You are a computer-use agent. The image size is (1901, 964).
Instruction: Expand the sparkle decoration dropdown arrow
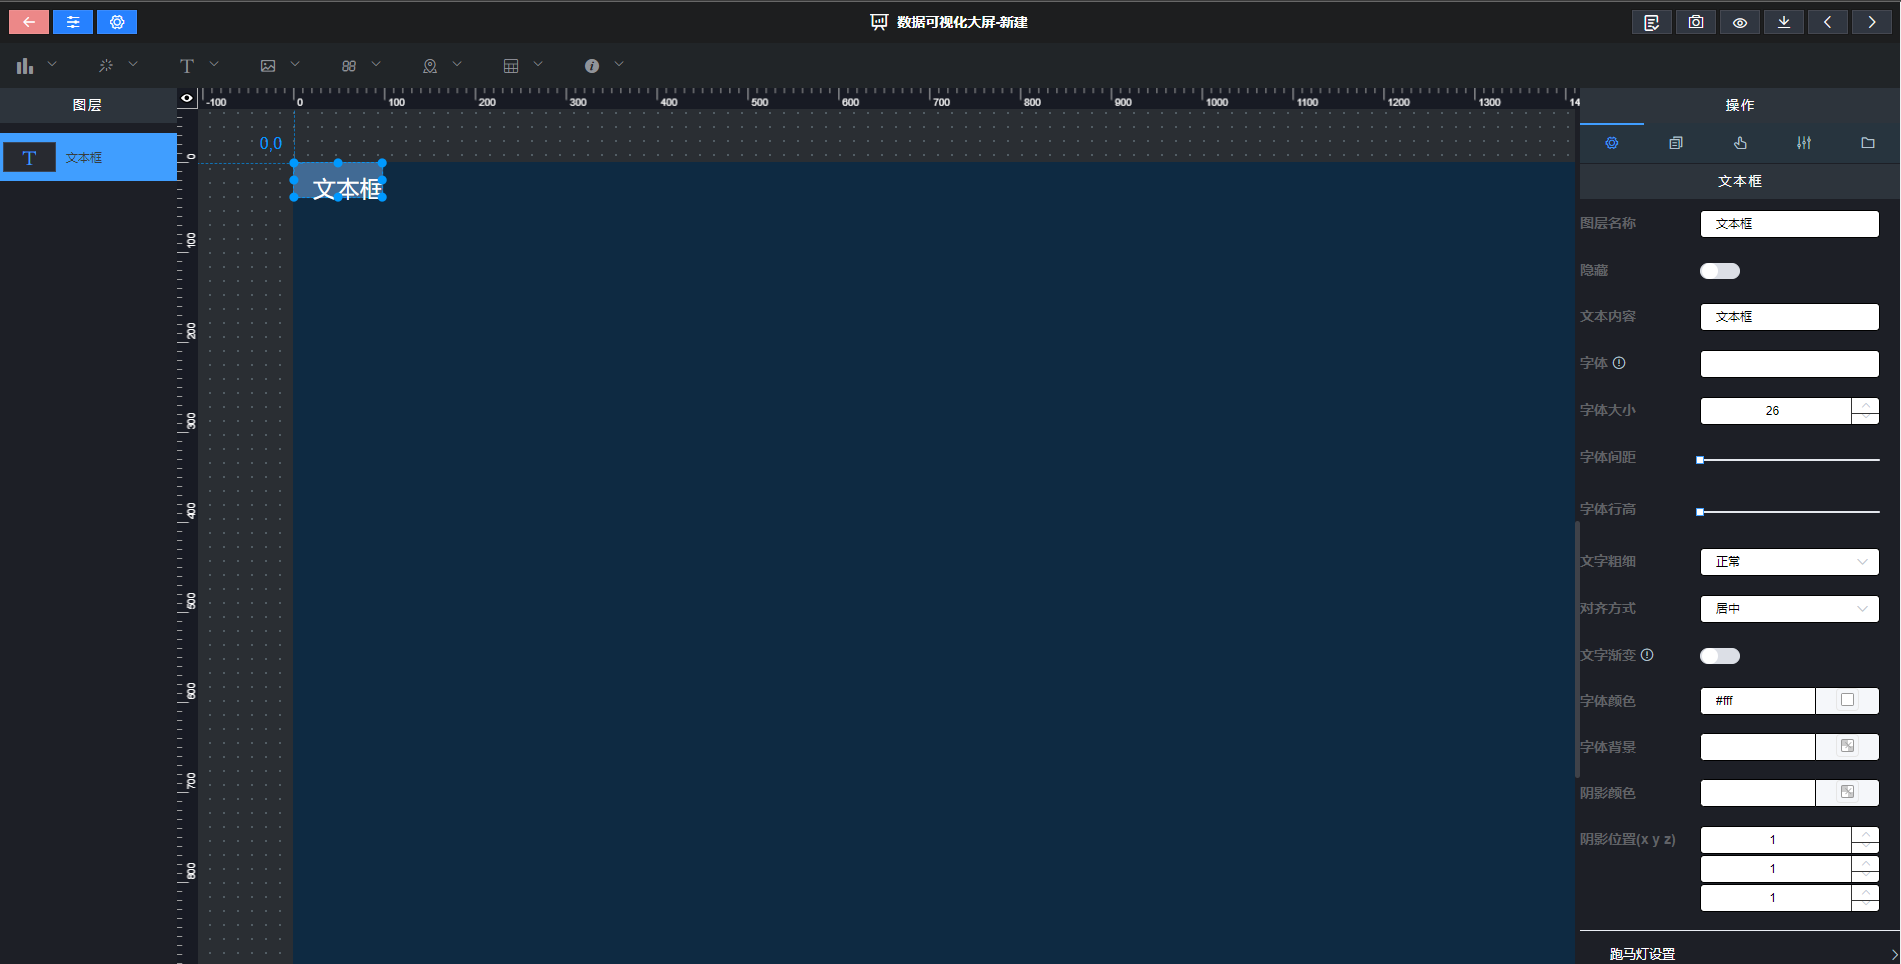[133, 64]
